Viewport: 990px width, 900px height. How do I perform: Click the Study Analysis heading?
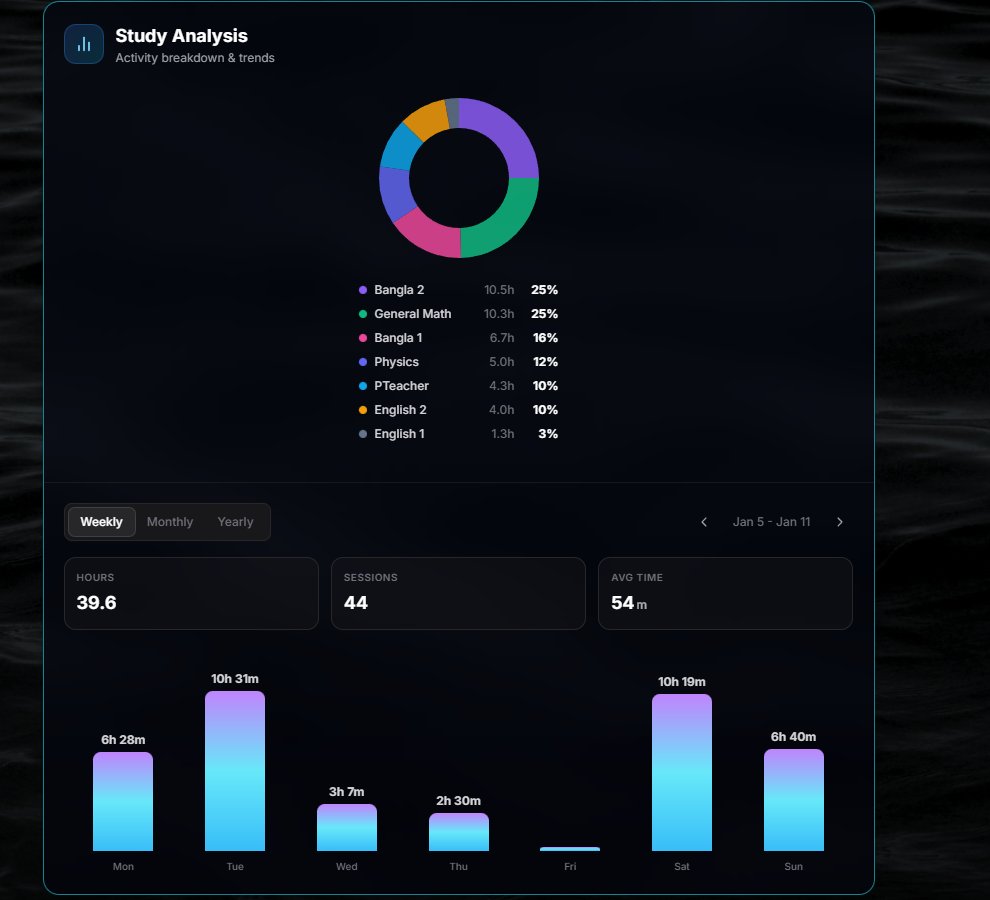click(x=181, y=36)
